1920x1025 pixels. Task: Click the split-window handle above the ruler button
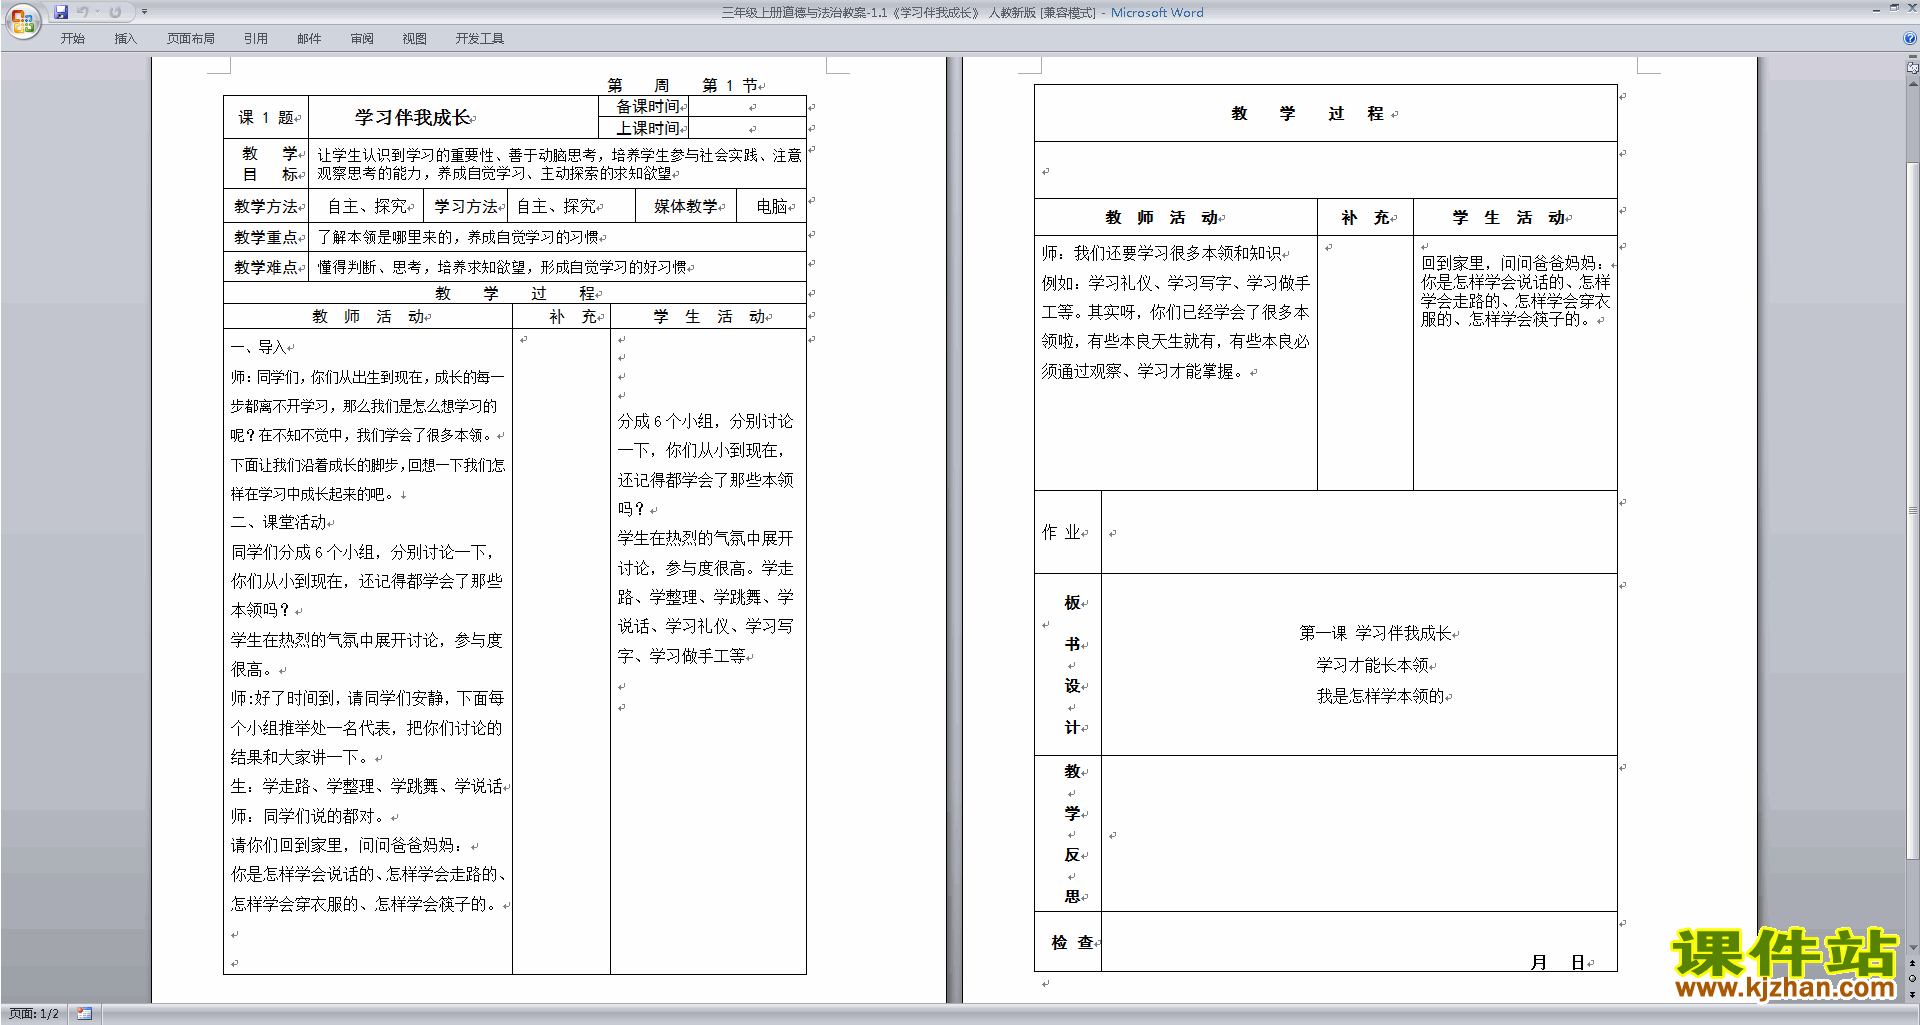point(1913,57)
